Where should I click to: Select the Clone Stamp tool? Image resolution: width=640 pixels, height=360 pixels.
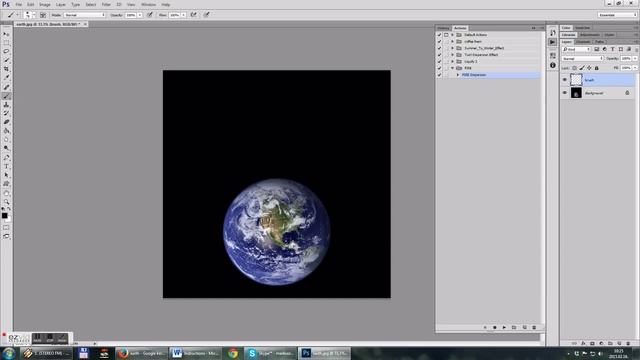[x=6, y=105]
